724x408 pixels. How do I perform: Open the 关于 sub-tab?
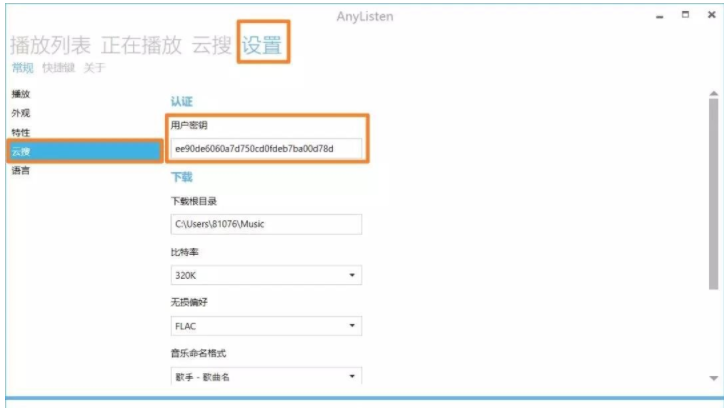click(x=95, y=68)
